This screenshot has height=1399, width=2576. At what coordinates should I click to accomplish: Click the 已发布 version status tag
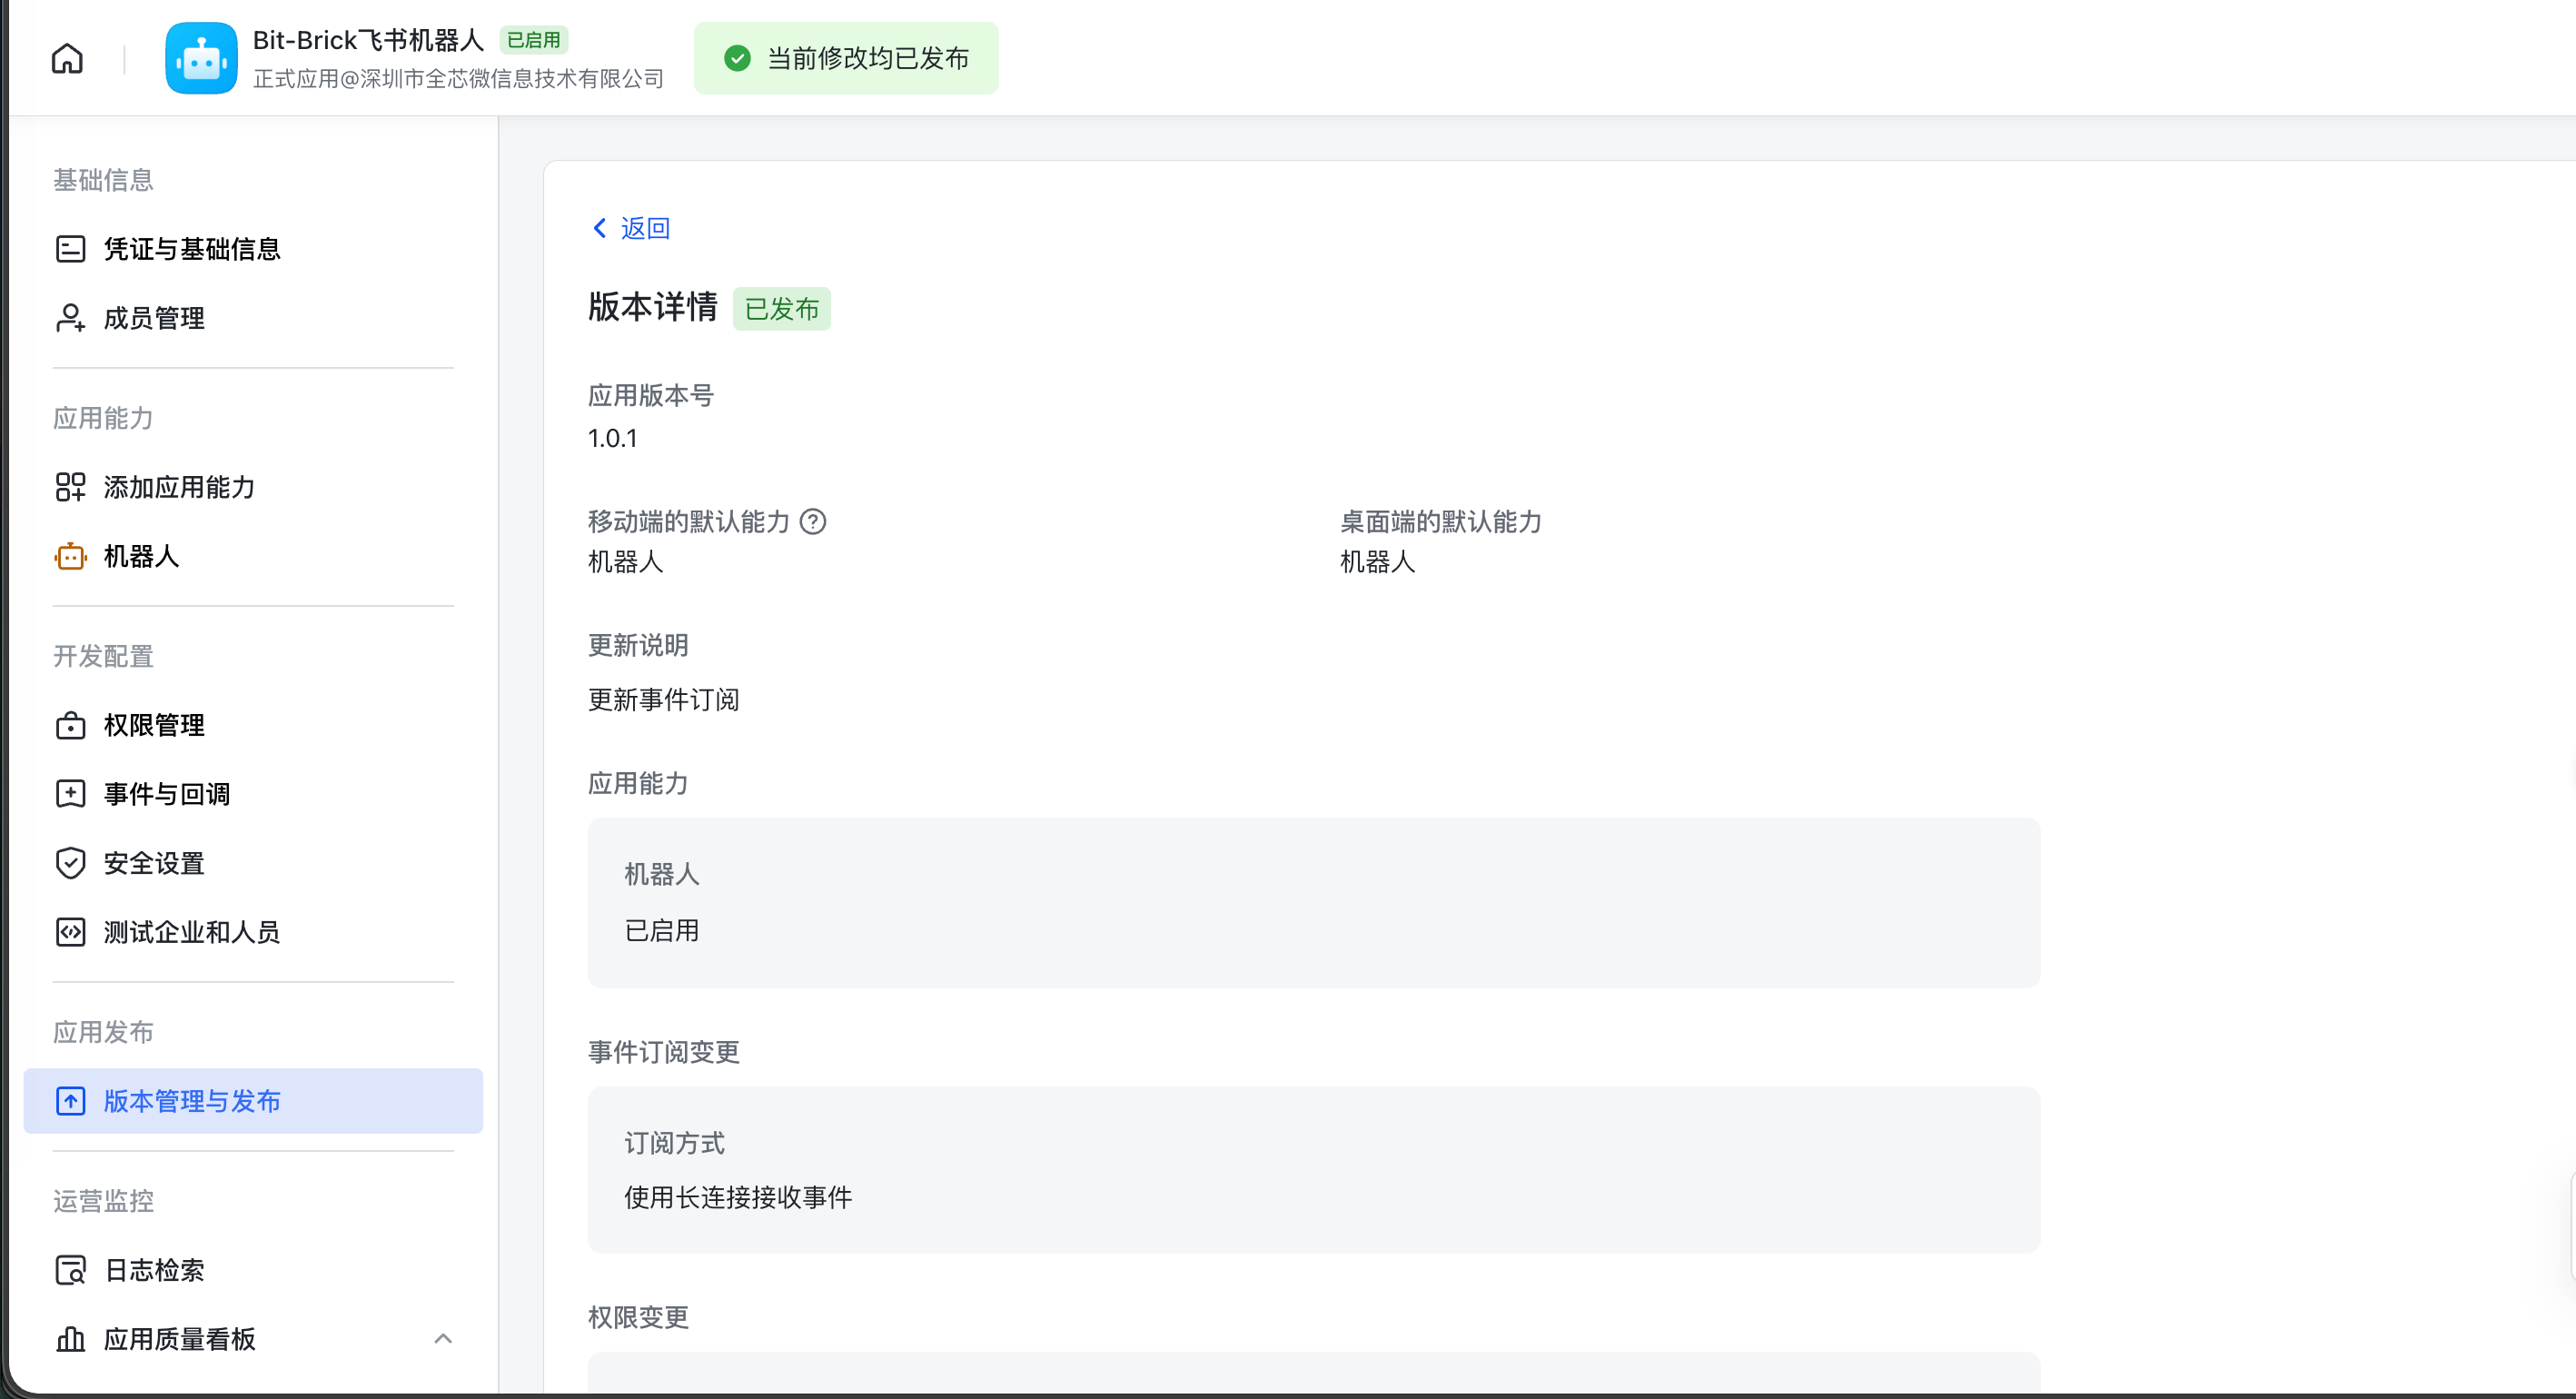pos(781,309)
